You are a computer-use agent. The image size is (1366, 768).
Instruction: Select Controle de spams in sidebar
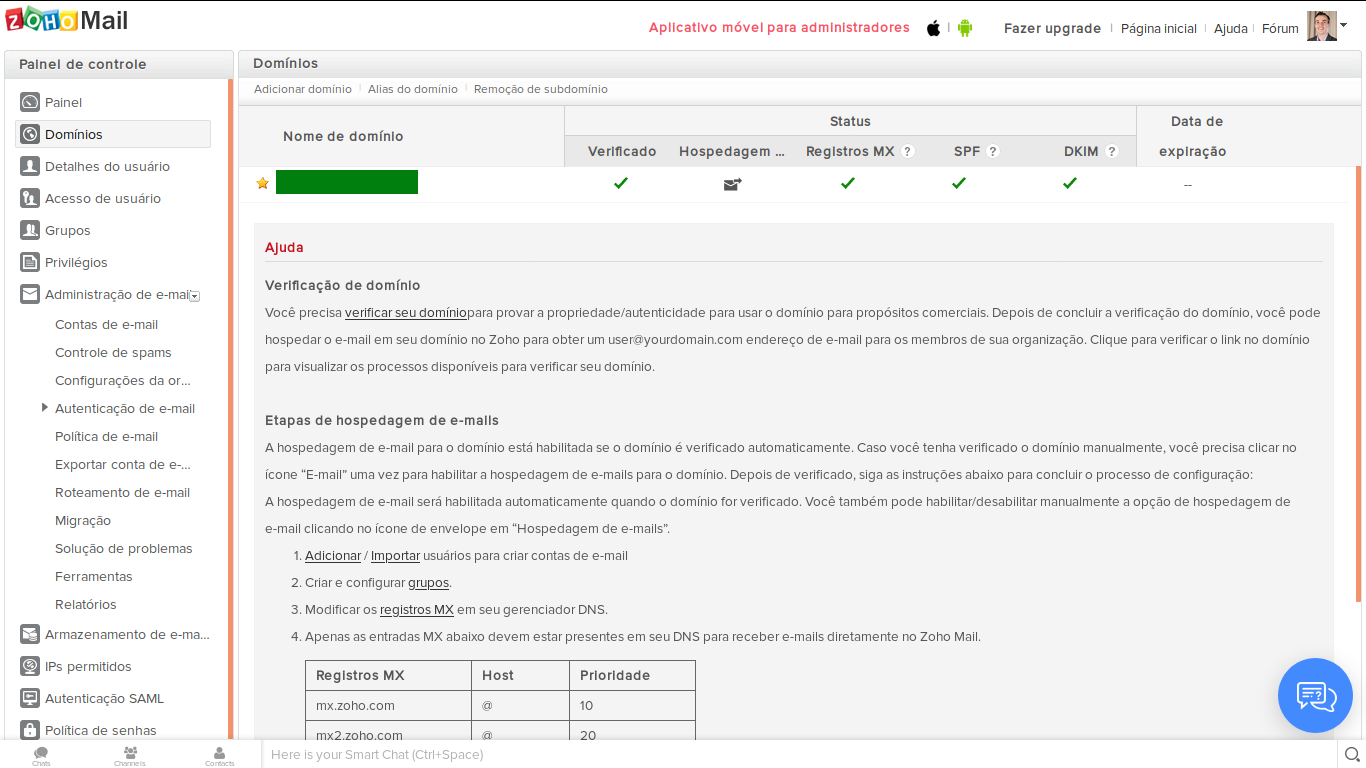[113, 352]
